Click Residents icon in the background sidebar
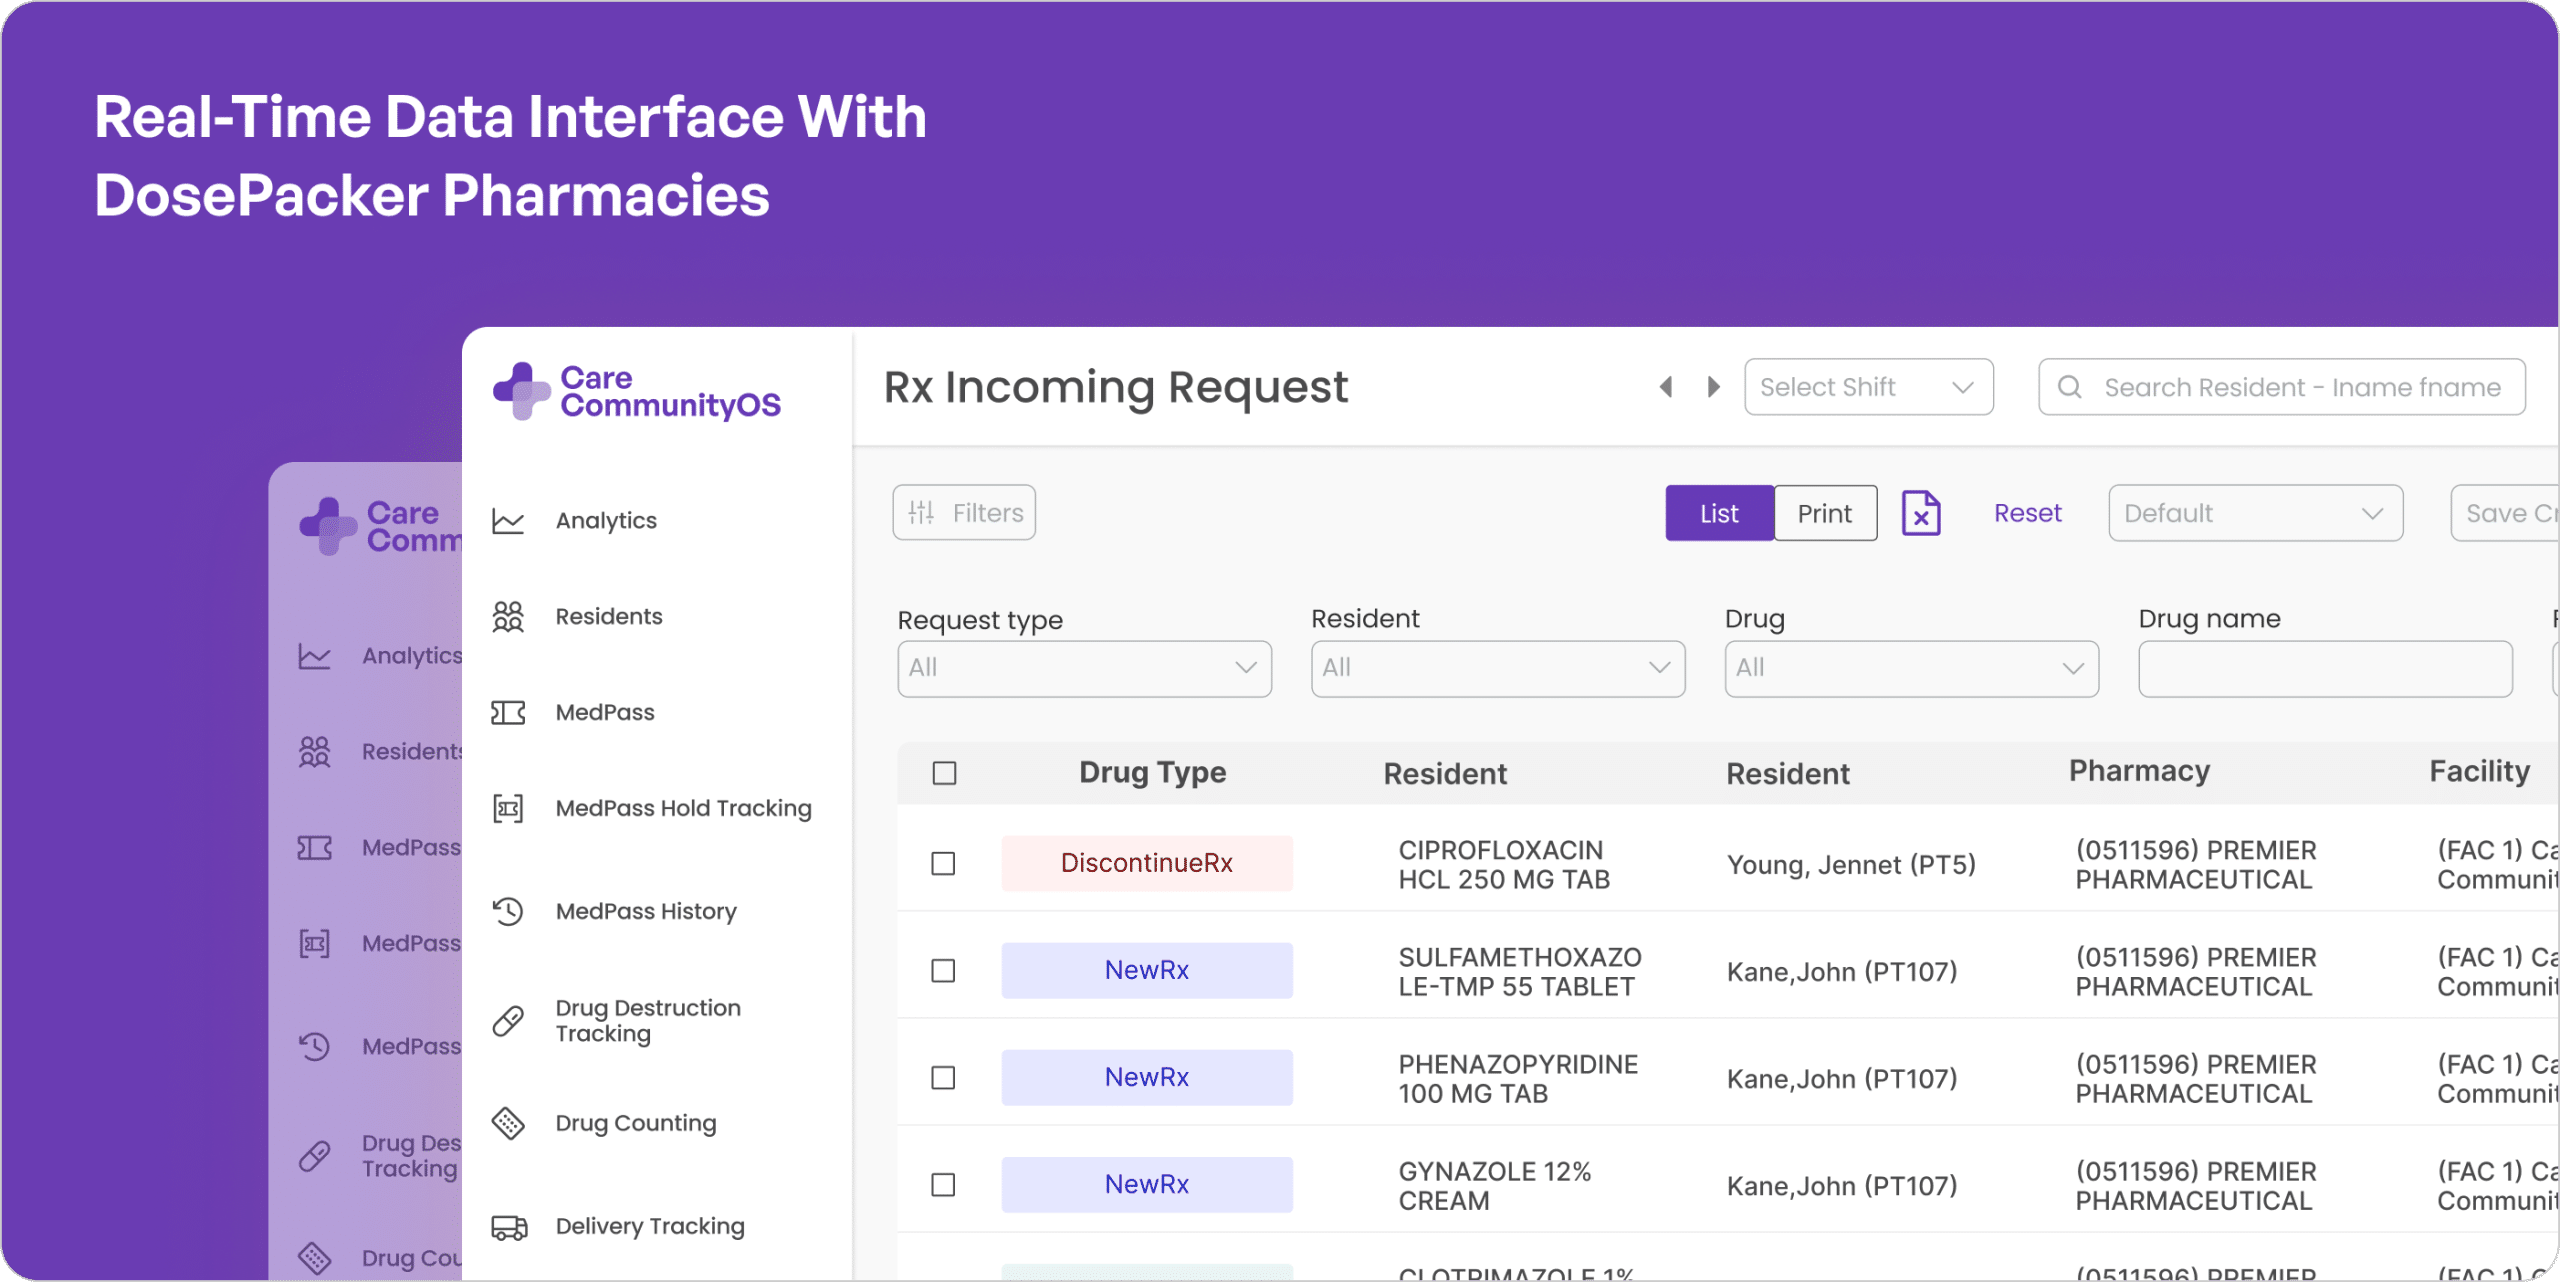 tap(314, 752)
